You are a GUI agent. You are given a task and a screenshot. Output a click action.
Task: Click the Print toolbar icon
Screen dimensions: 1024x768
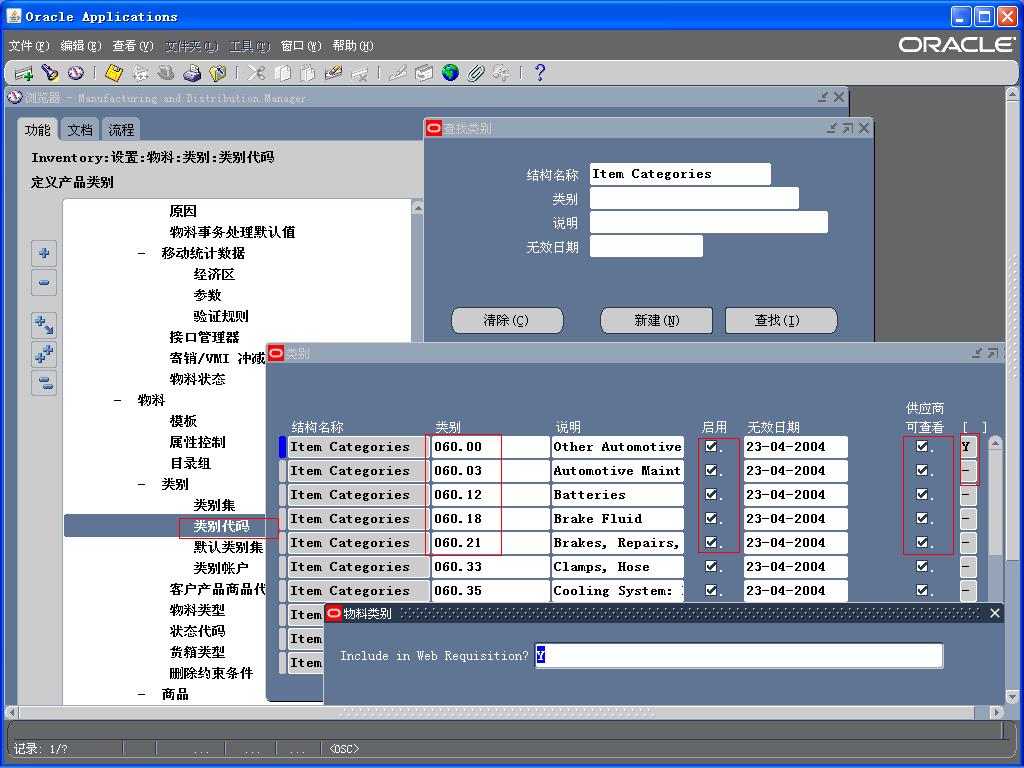point(191,73)
